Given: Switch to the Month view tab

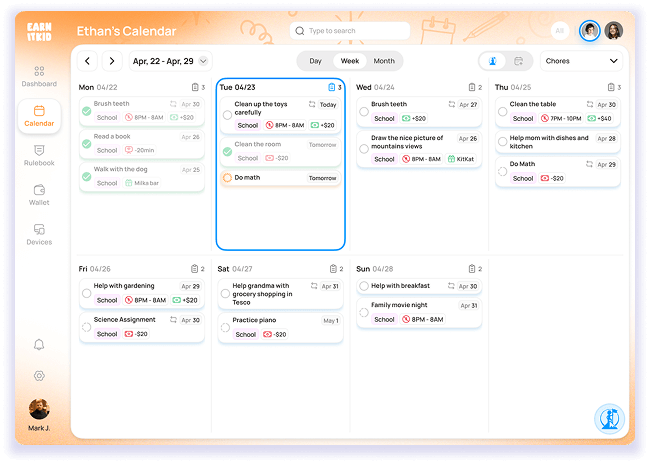Looking at the screenshot, I should pyautogui.click(x=384, y=61).
